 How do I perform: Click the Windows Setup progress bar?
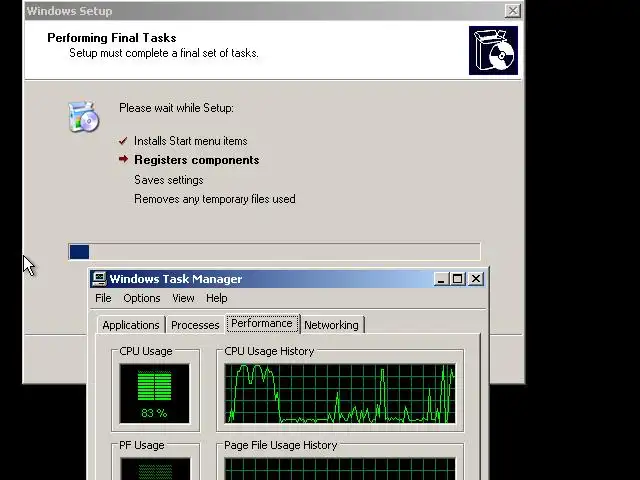[x=274, y=251]
